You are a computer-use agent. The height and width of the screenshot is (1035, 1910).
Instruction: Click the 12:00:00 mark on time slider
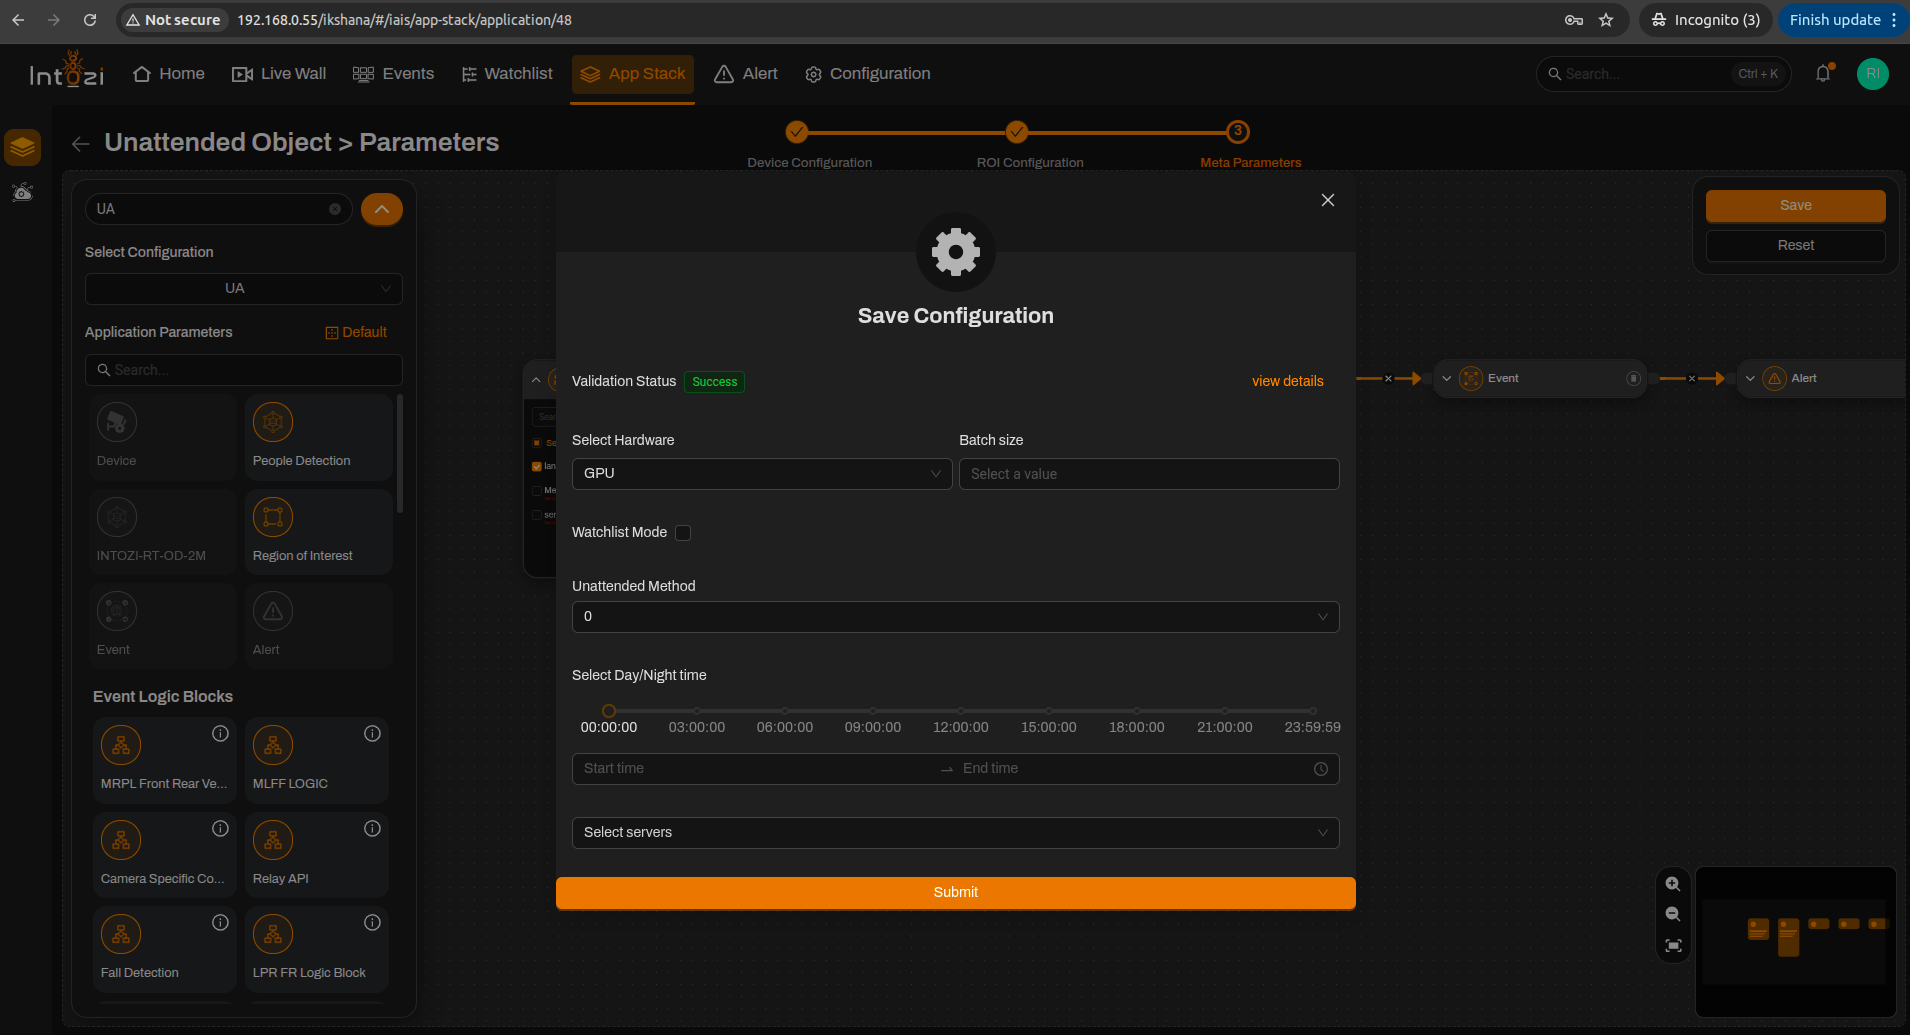(x=960, y=712)
